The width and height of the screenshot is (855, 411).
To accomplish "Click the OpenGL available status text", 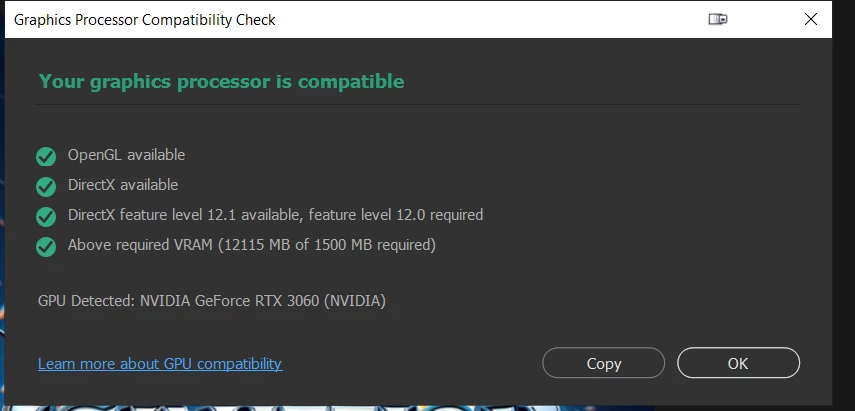I will coord(127,155).
